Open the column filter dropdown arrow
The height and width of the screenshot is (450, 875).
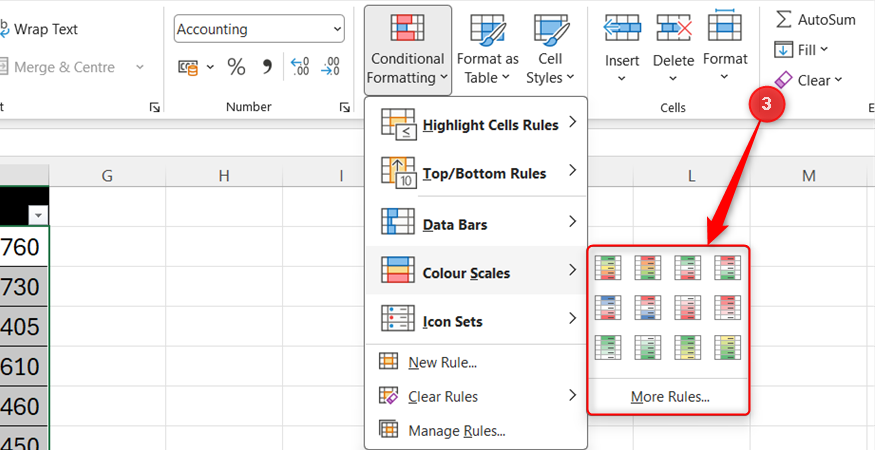[38, 215]
